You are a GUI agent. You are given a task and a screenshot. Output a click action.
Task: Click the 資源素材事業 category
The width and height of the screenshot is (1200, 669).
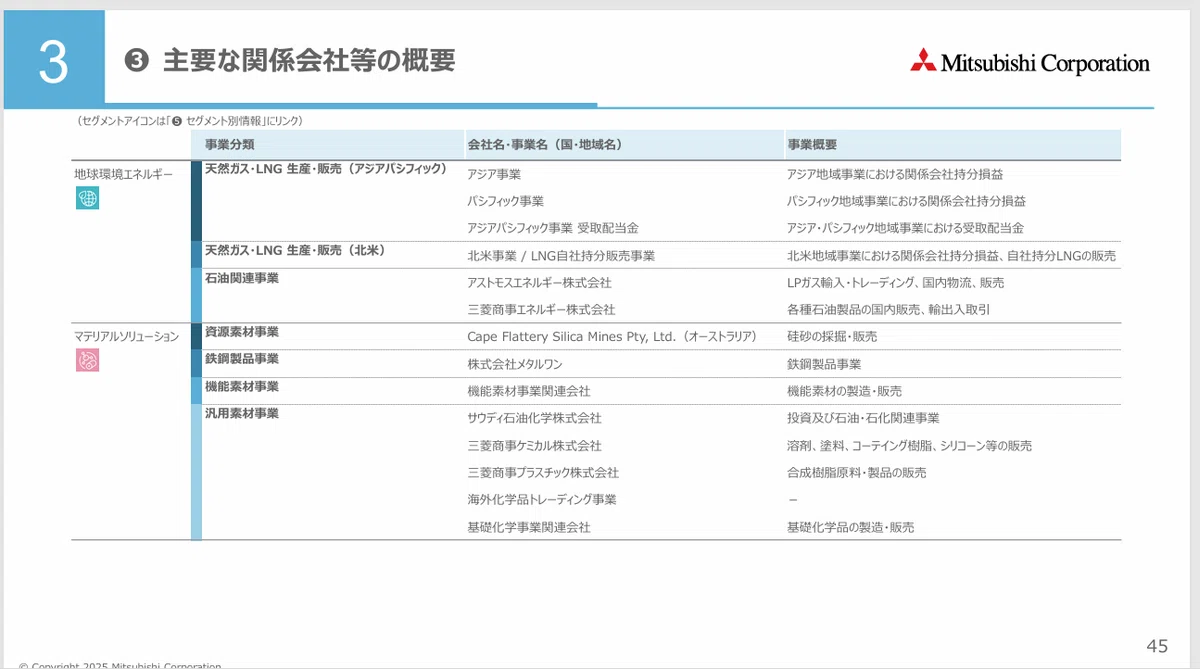click(242, 332)
